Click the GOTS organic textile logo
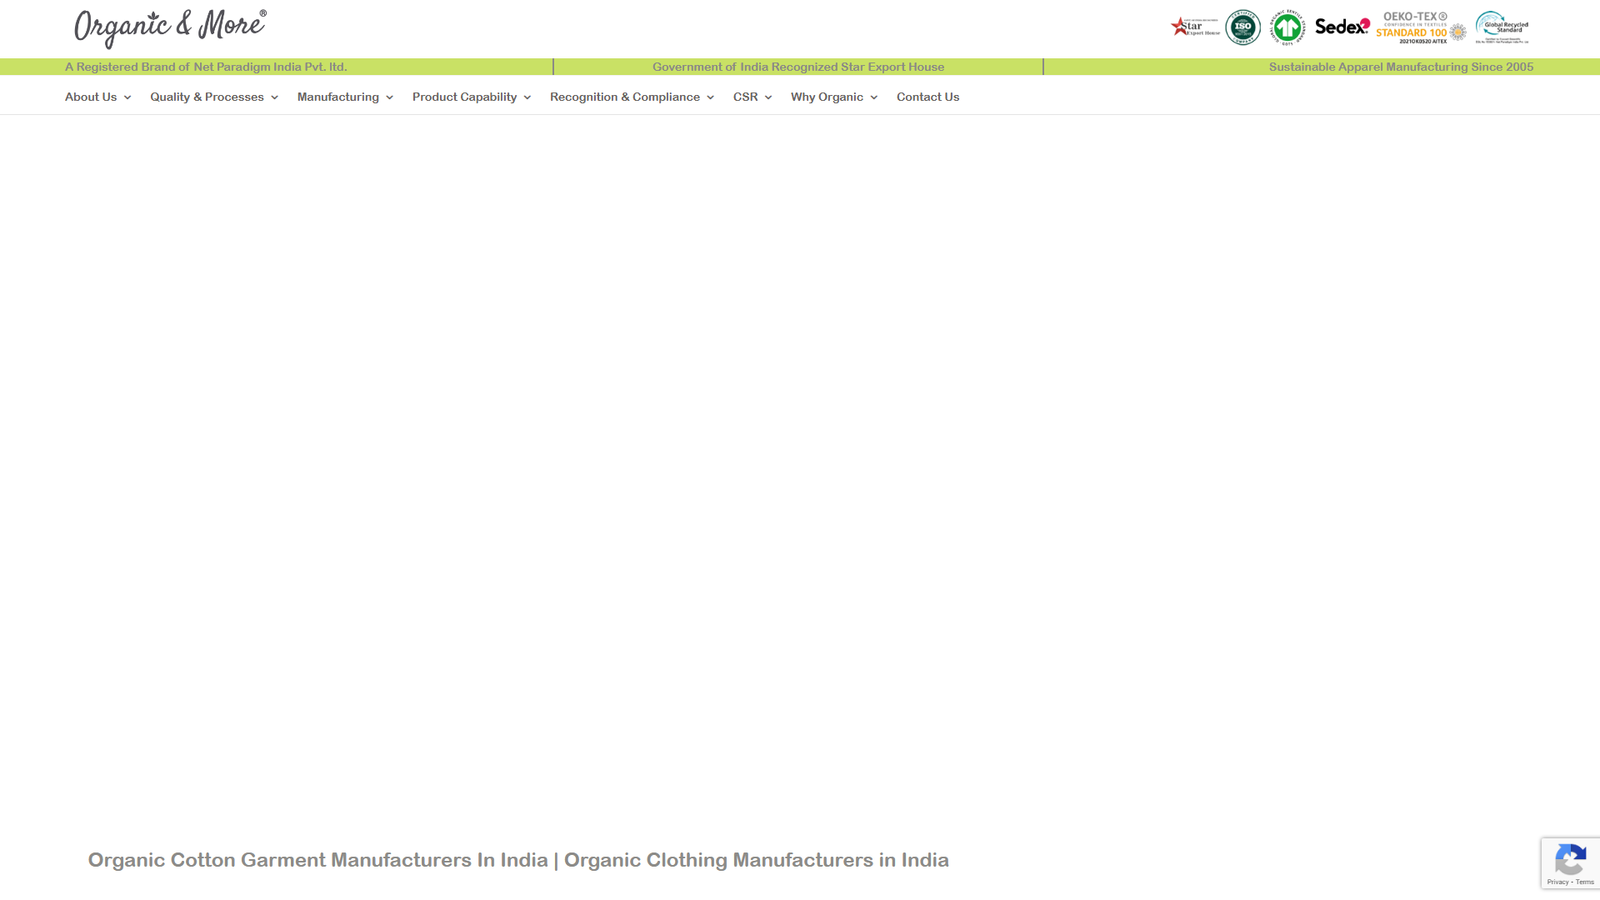Screen dimensions: 1600x900 coord(1288,27)
